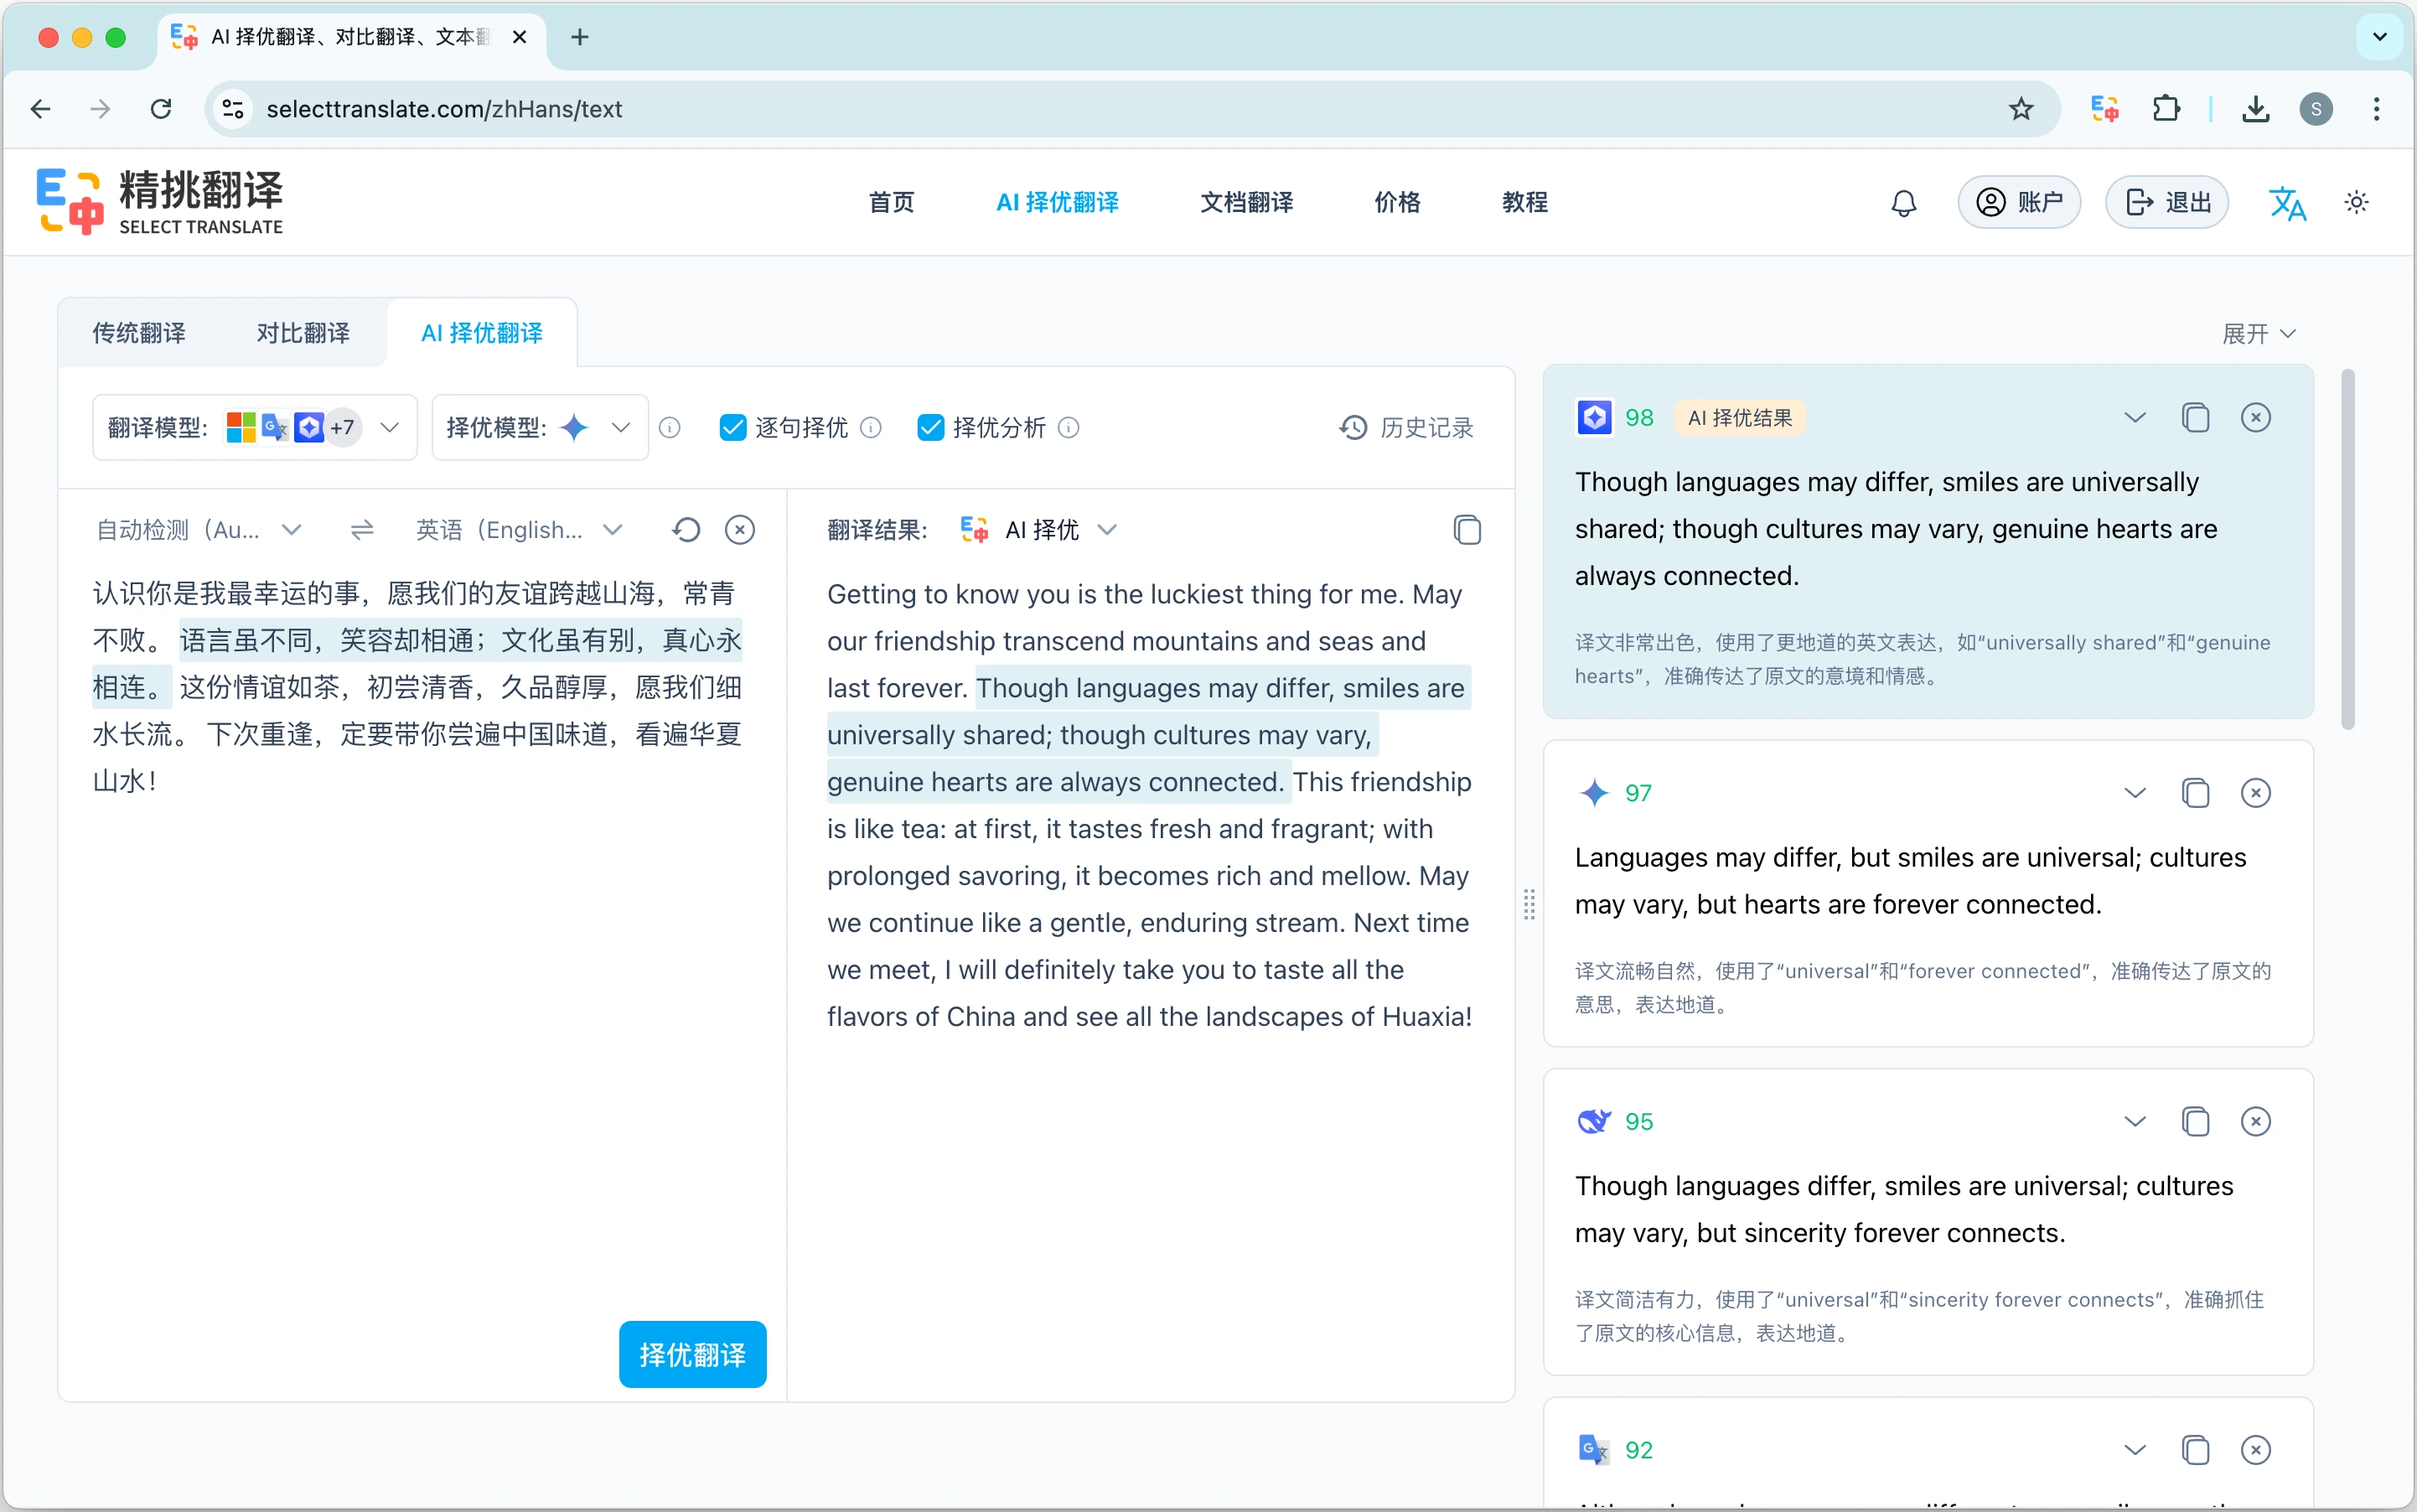This screenshot has height=1512, width=2417.
Task: Open the source language 自动检测 dropdown
Action: pyautogui.click(x=199, y=530)
